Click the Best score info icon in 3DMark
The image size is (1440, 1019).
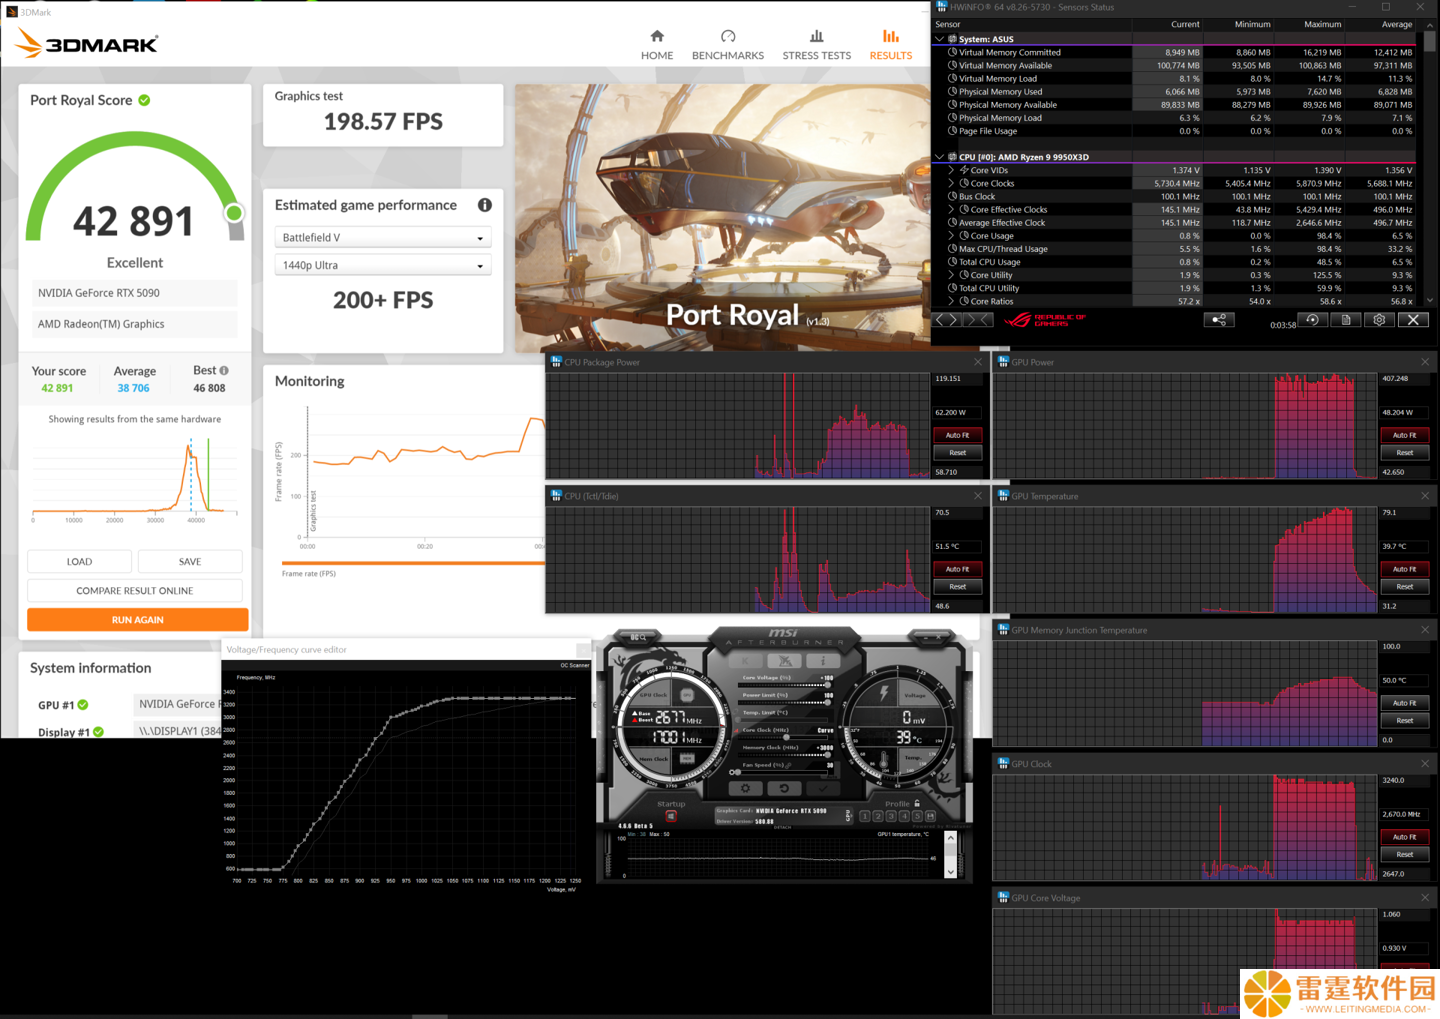[224, 370]
